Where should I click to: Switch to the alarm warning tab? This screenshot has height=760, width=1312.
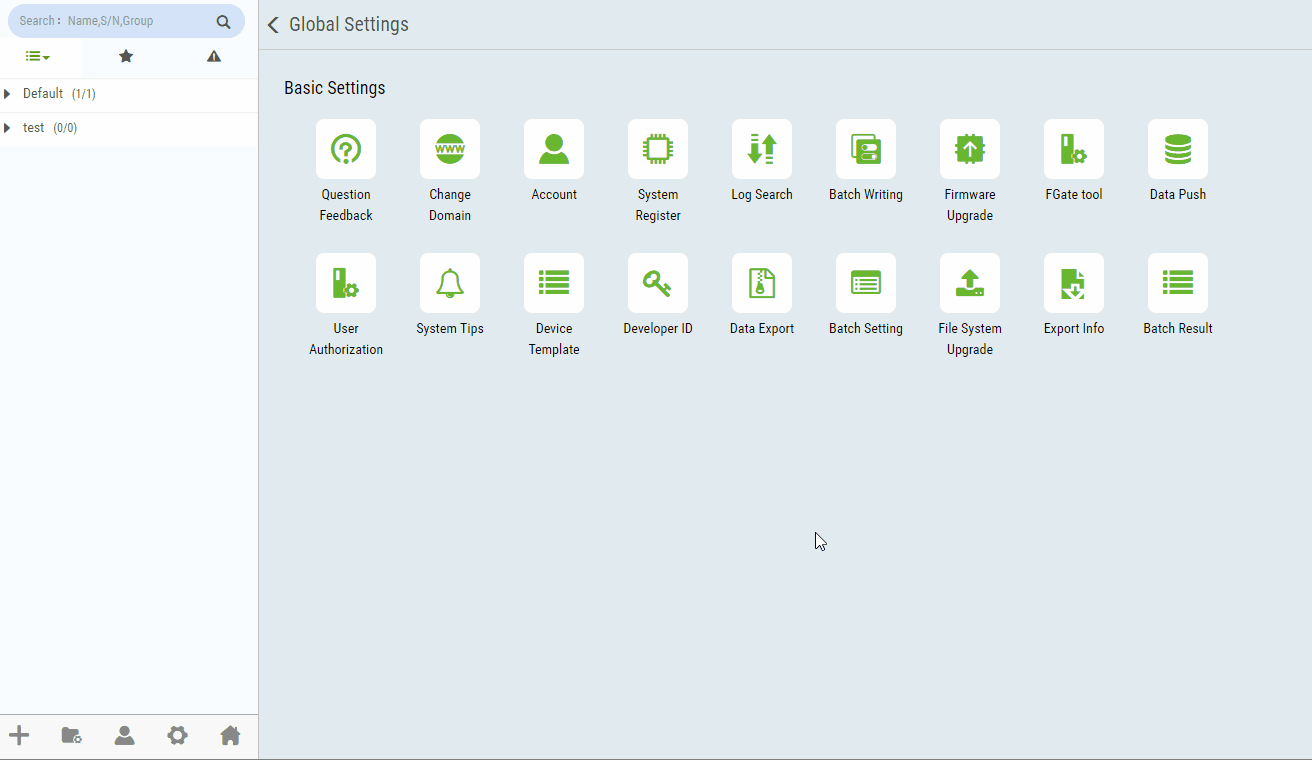[214, 57]
